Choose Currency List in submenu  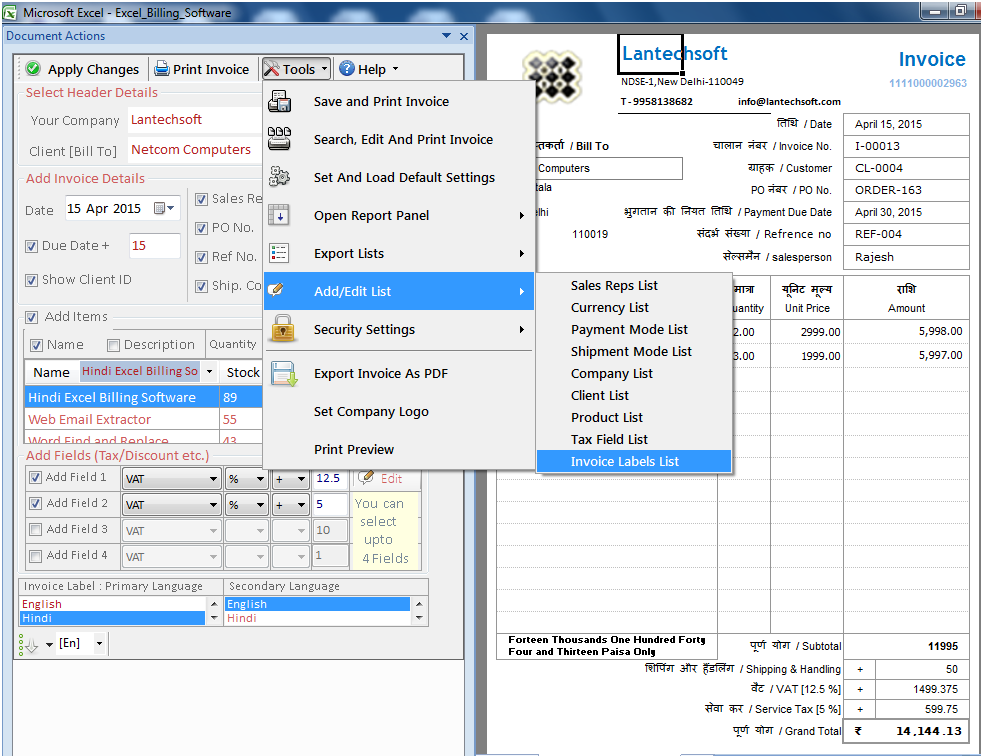(x=634, y=307)
